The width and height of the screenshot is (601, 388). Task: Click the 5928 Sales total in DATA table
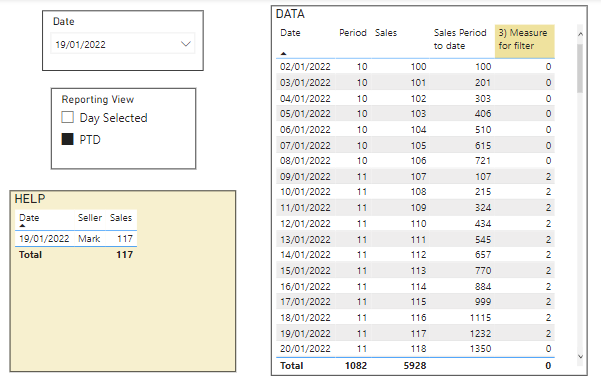(415, 366)
